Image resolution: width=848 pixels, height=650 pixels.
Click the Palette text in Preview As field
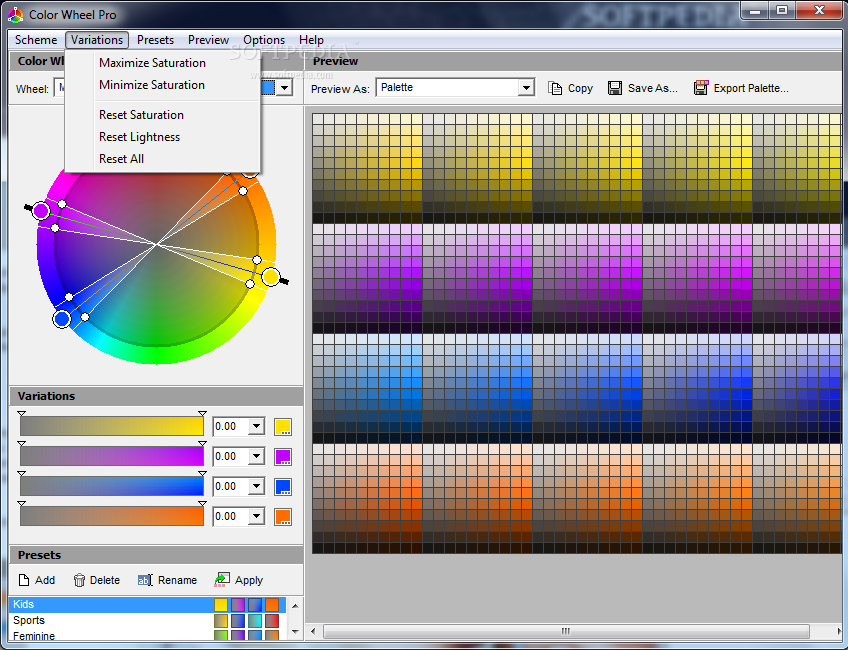396,88
